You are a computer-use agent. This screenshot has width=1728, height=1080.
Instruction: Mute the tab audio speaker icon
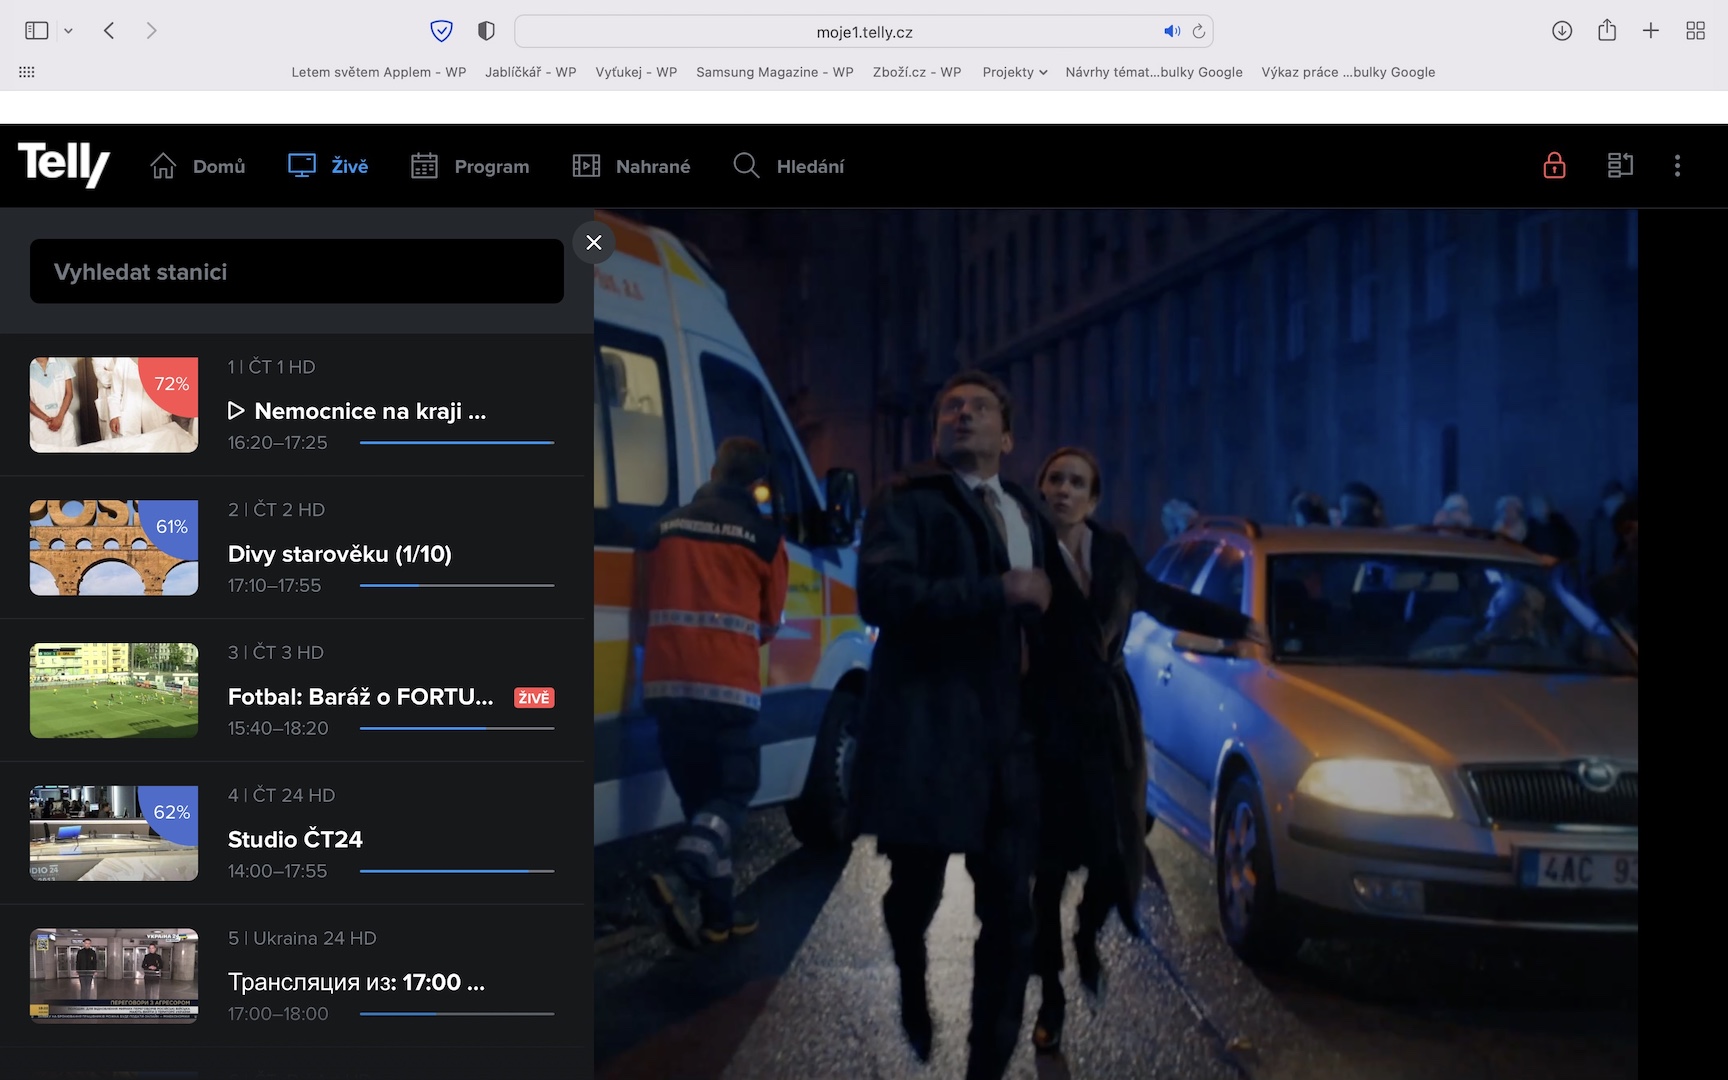(x=1172, y=31)
